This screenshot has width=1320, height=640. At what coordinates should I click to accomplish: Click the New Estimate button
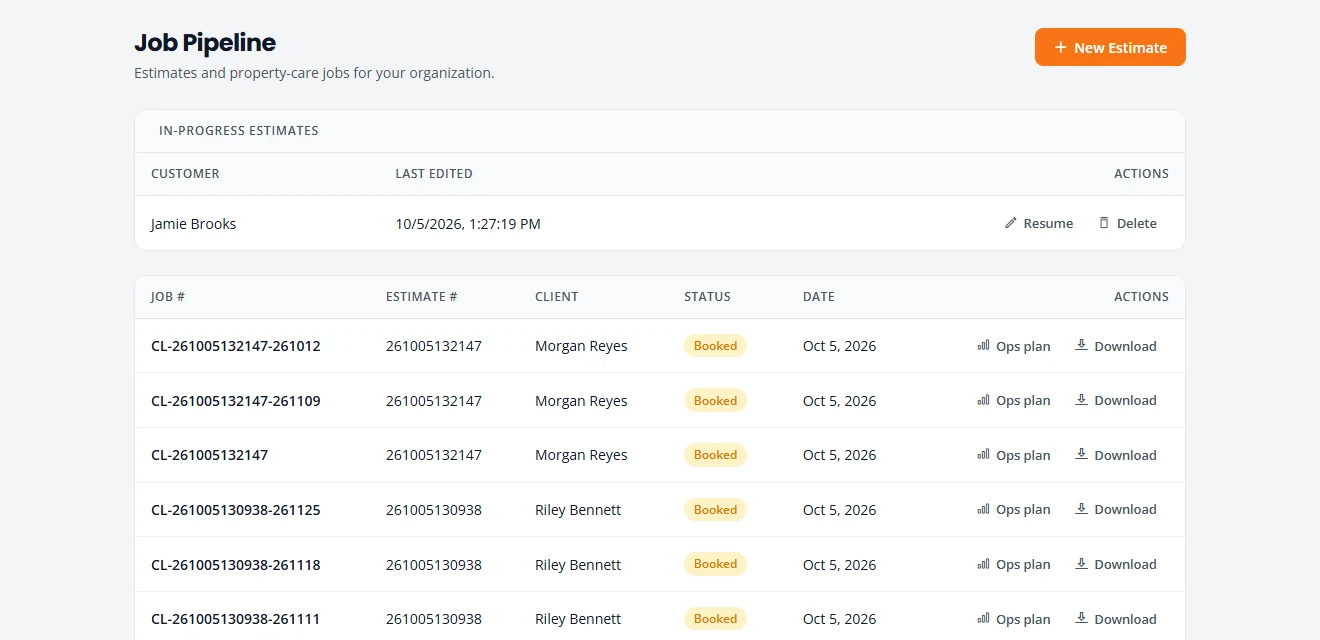(x=1110, y=47)
